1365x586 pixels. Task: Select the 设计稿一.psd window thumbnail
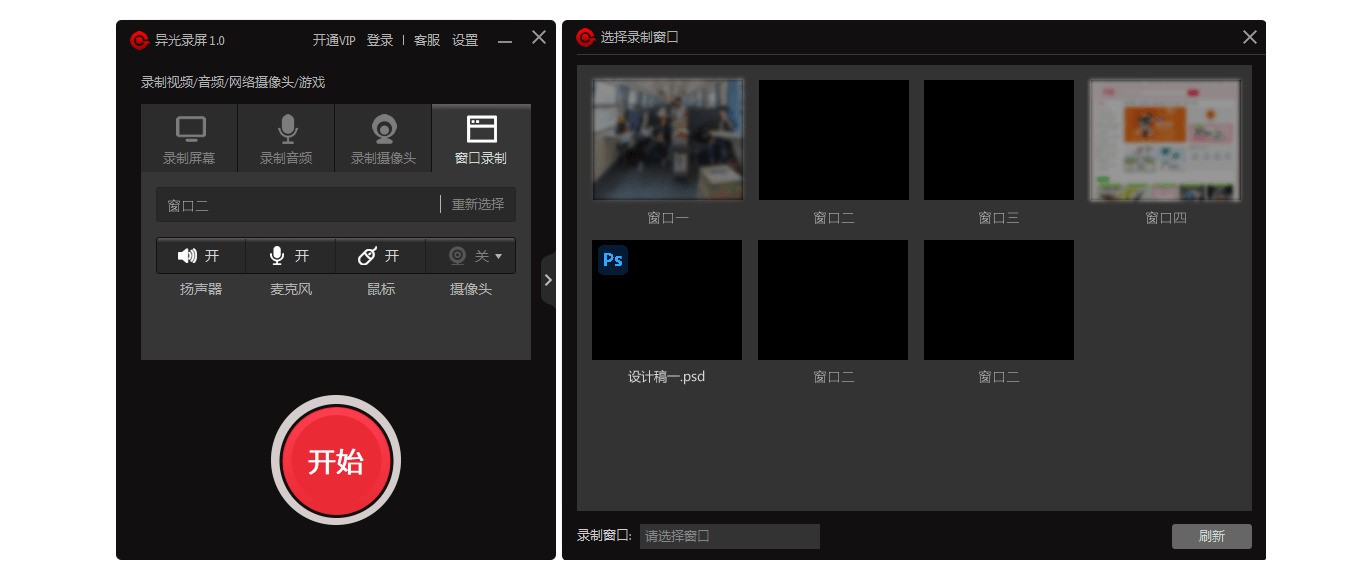pyautogui.click(x=667, y=300)
